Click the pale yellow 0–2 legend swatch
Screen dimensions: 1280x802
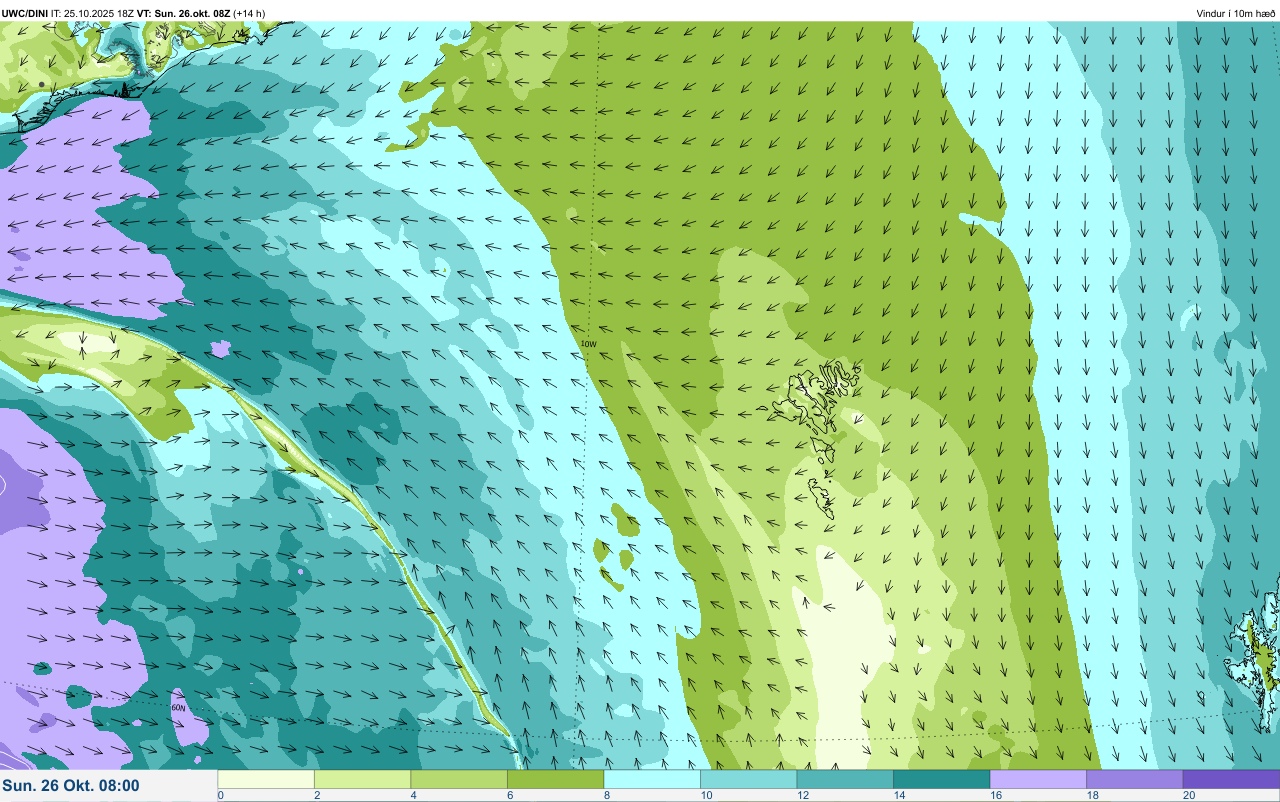pos(266,779)
